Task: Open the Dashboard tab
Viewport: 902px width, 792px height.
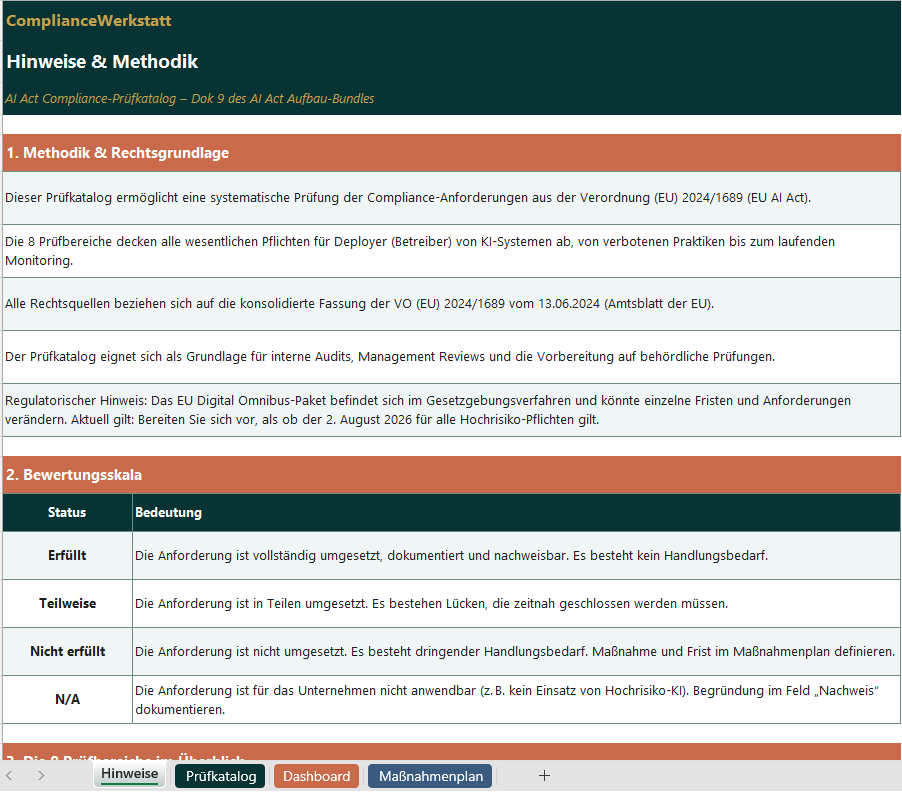Action: [x=316, y=775]
